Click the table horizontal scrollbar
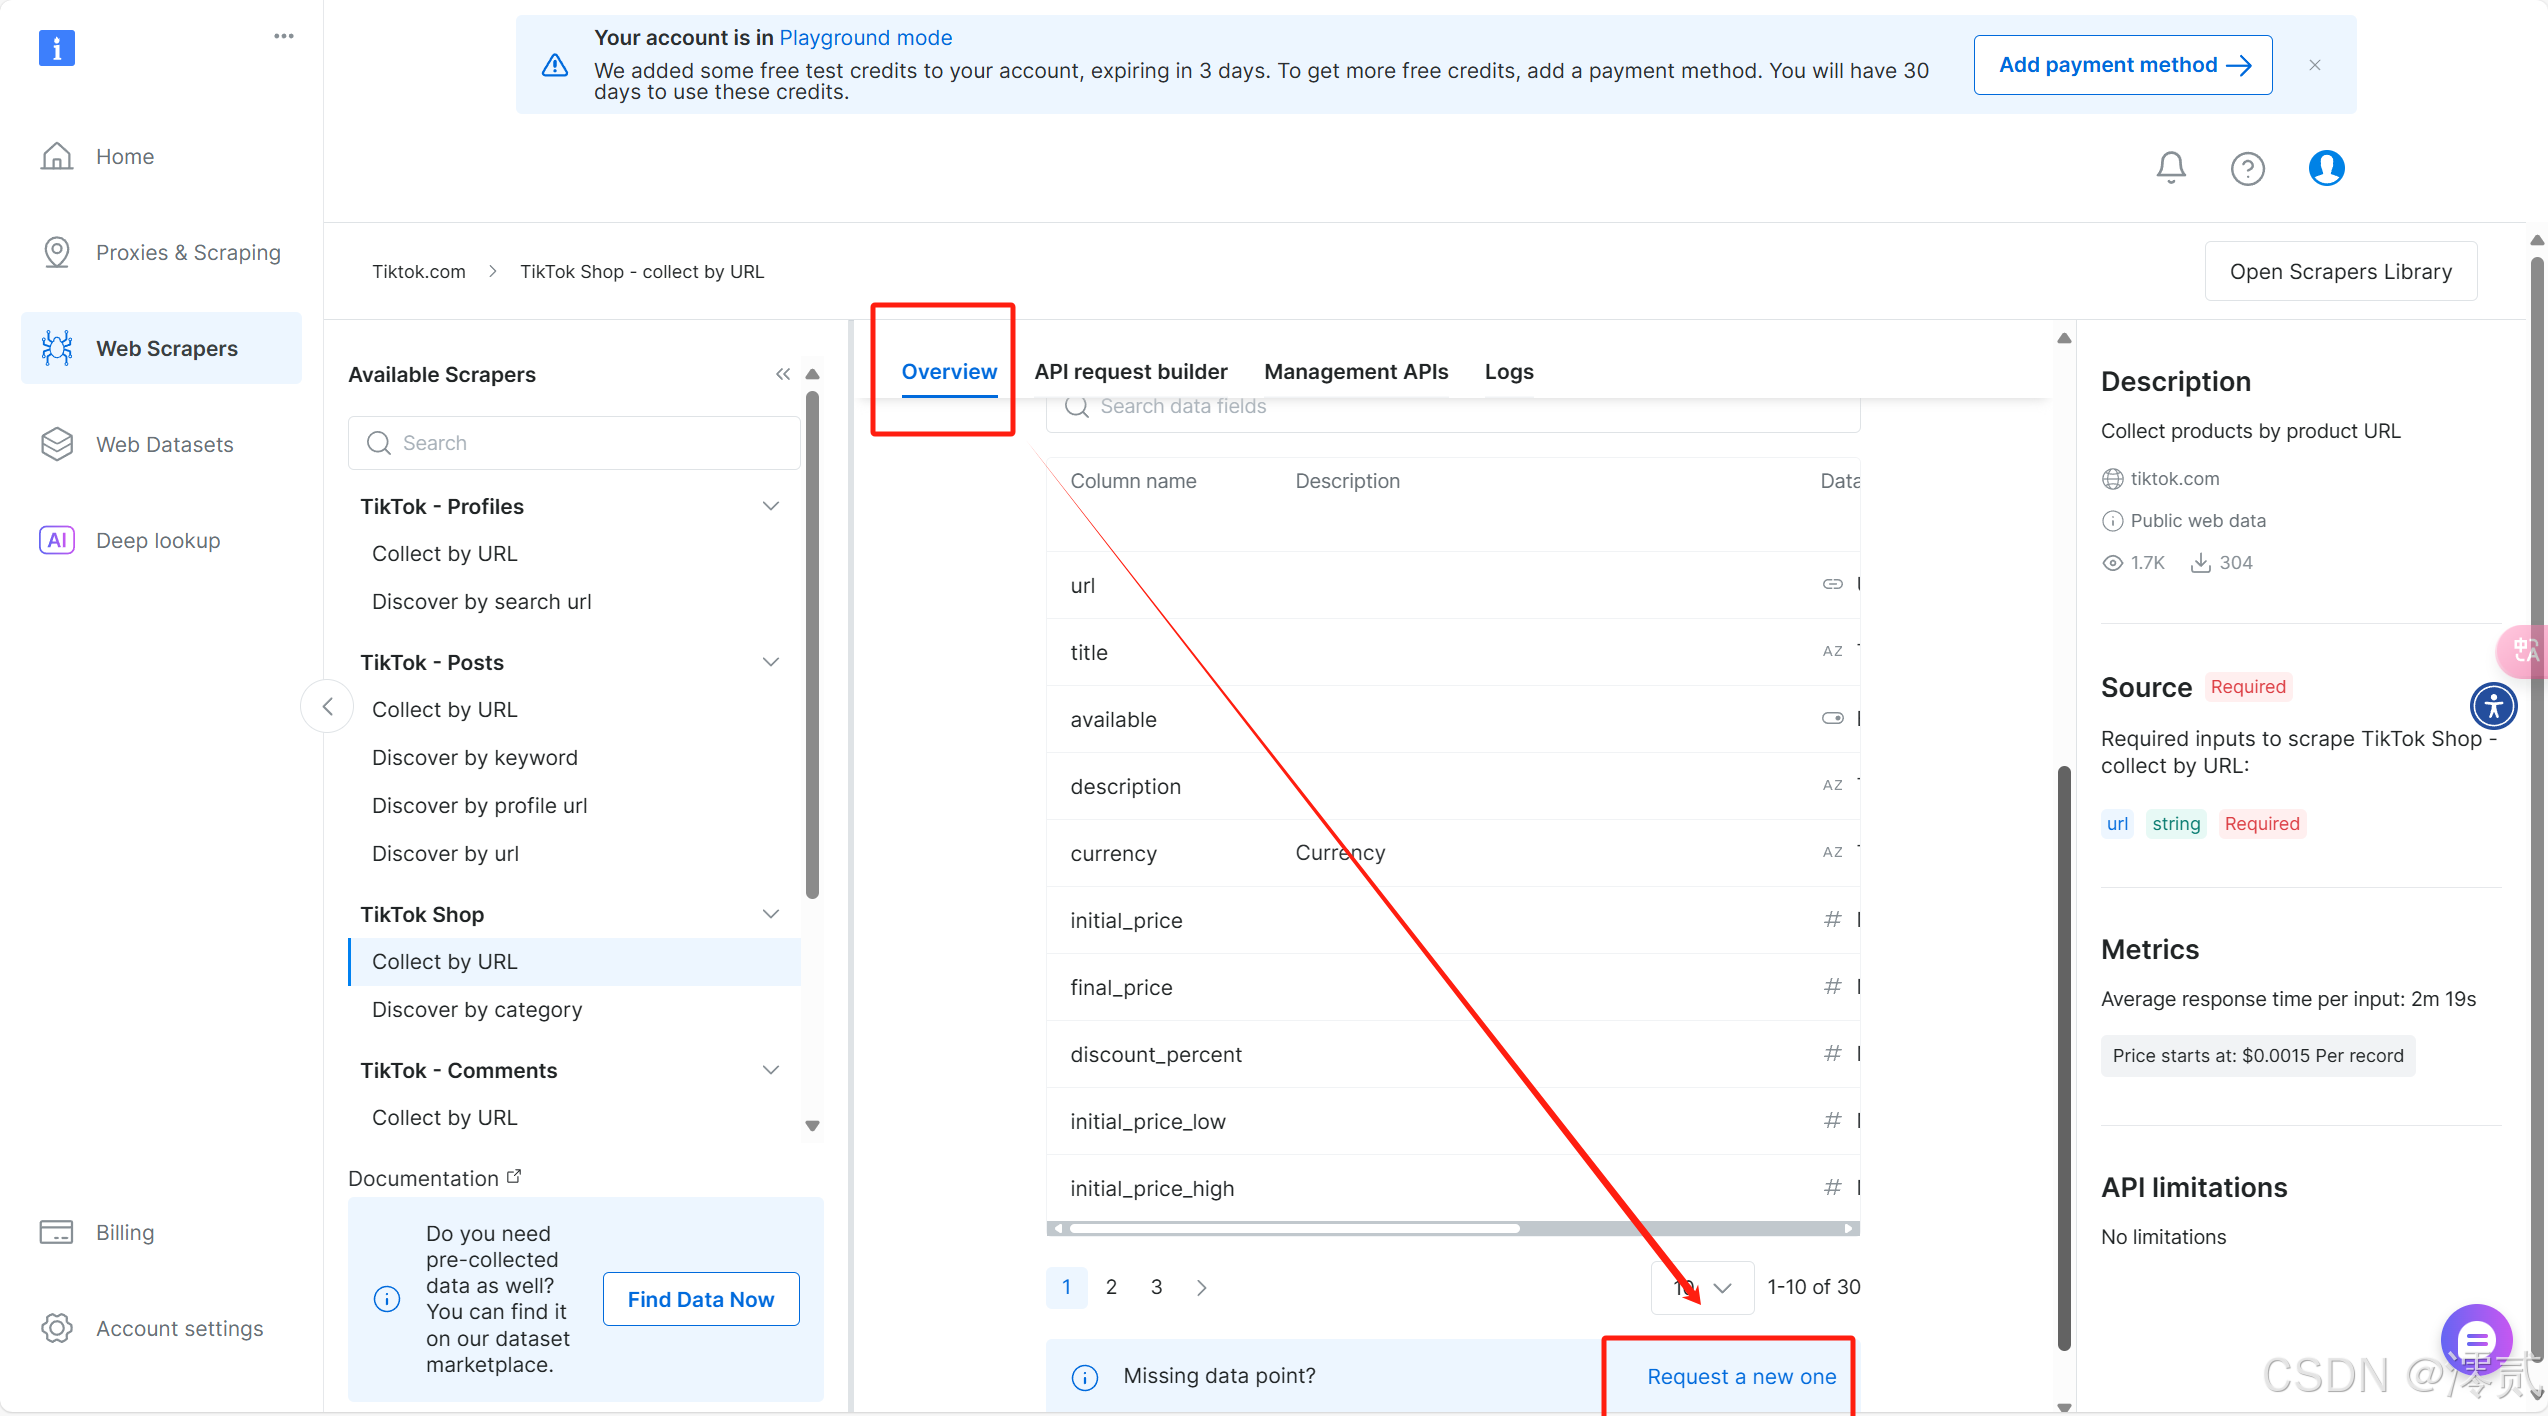Viewport: 2548px width, 1416px height. (x=1294, y=1228)
